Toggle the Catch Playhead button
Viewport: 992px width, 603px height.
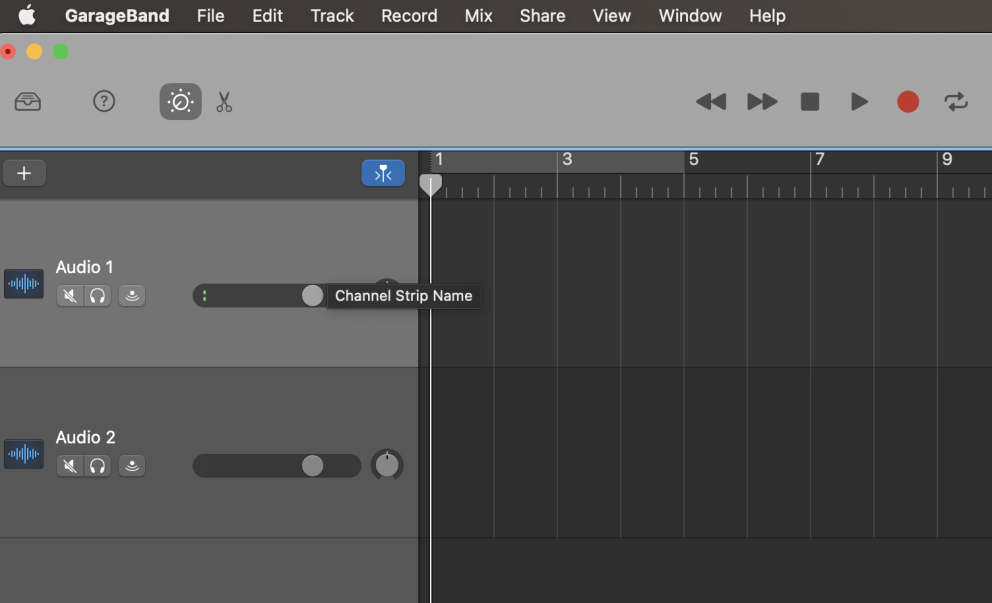[383, 173]
